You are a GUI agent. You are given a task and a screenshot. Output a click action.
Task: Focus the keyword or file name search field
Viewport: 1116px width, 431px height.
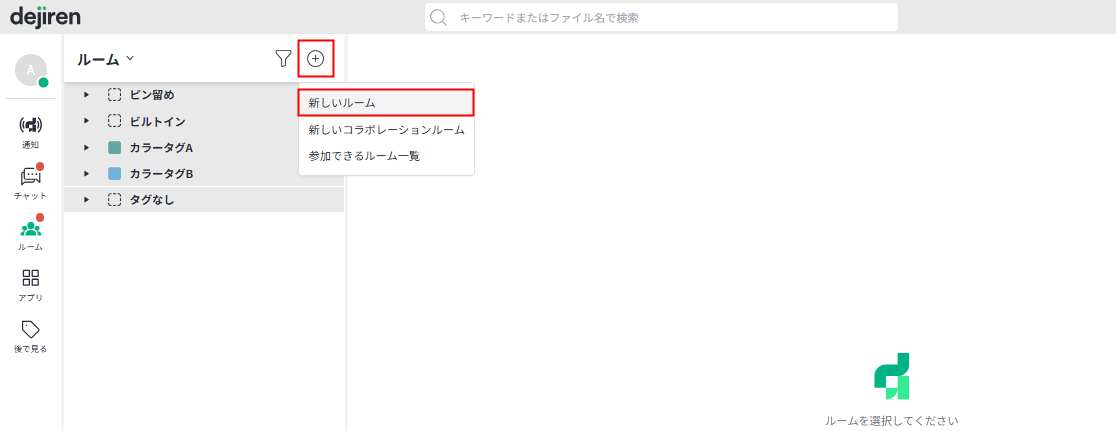(x=670, y=17)
